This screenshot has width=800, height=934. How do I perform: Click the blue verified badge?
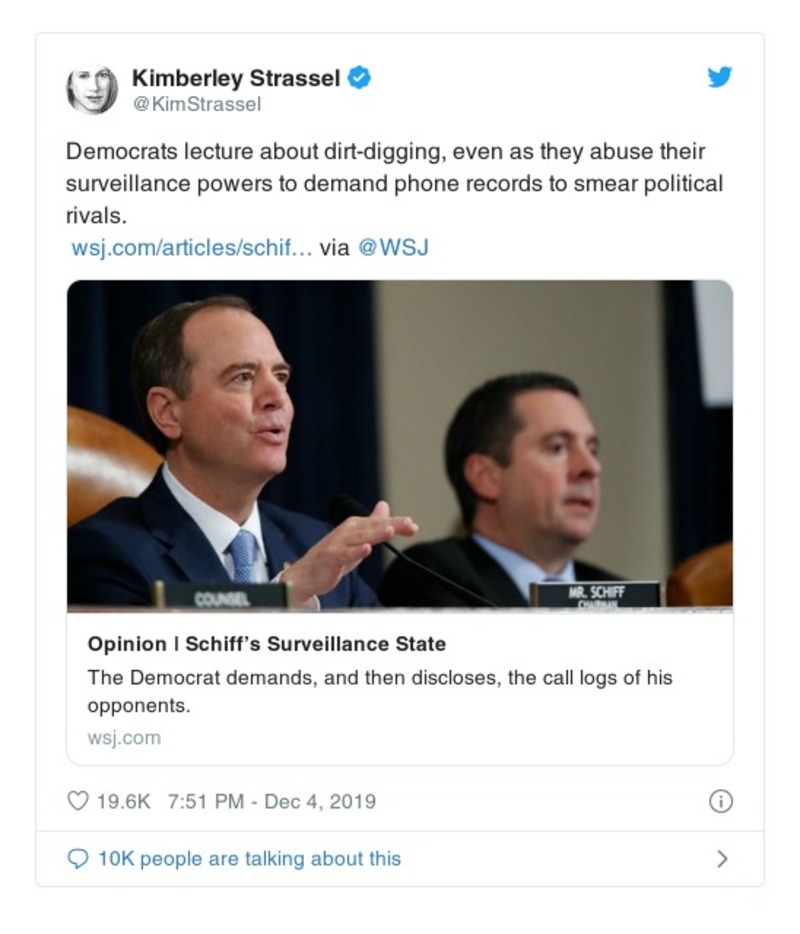tap(359, 77)
